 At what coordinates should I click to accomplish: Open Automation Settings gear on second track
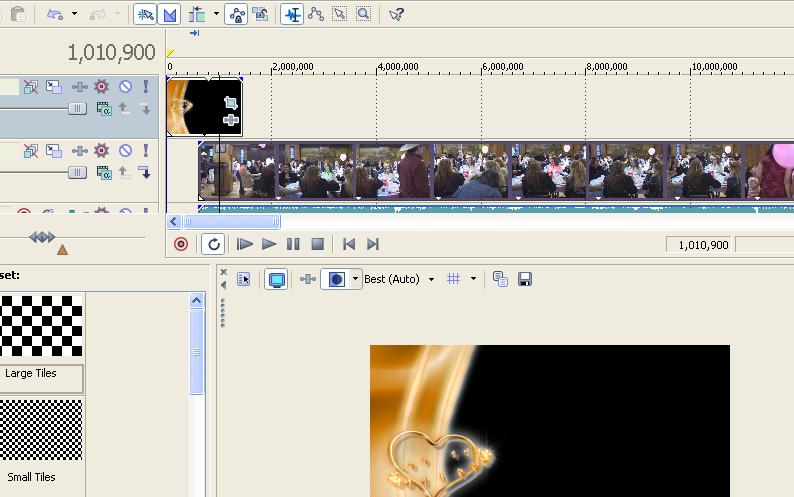(101, 151)
